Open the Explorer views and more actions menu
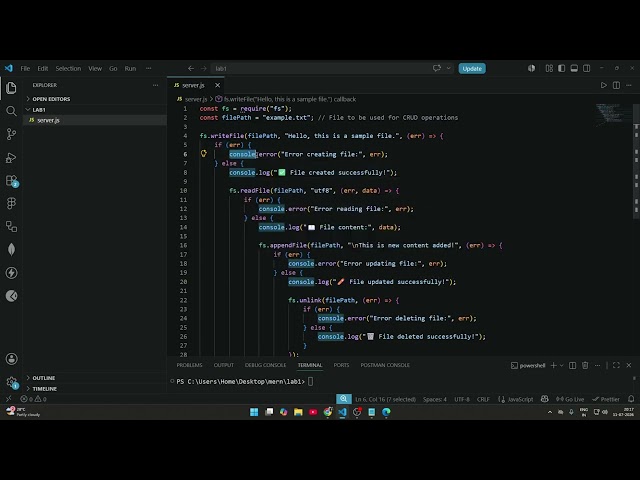This screenshot has height=480, width=640. (x=156, y=85)
